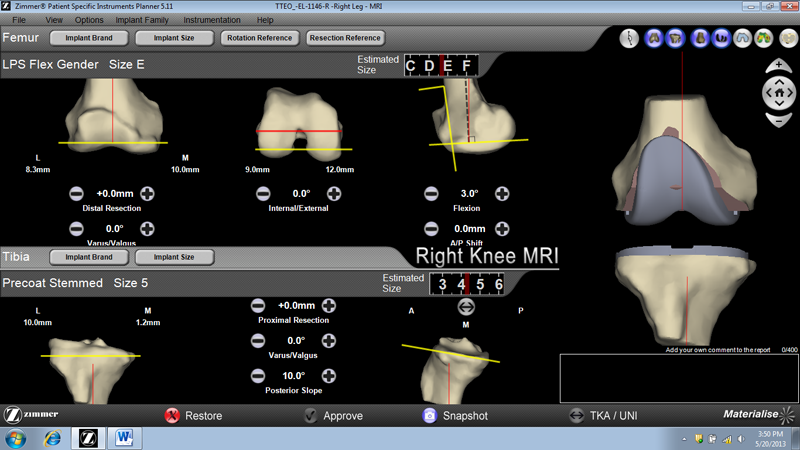Decrease femur Flexion angle with minus
Image resolution: width=800 pixels, height=450 pixels.
[431, 193]
